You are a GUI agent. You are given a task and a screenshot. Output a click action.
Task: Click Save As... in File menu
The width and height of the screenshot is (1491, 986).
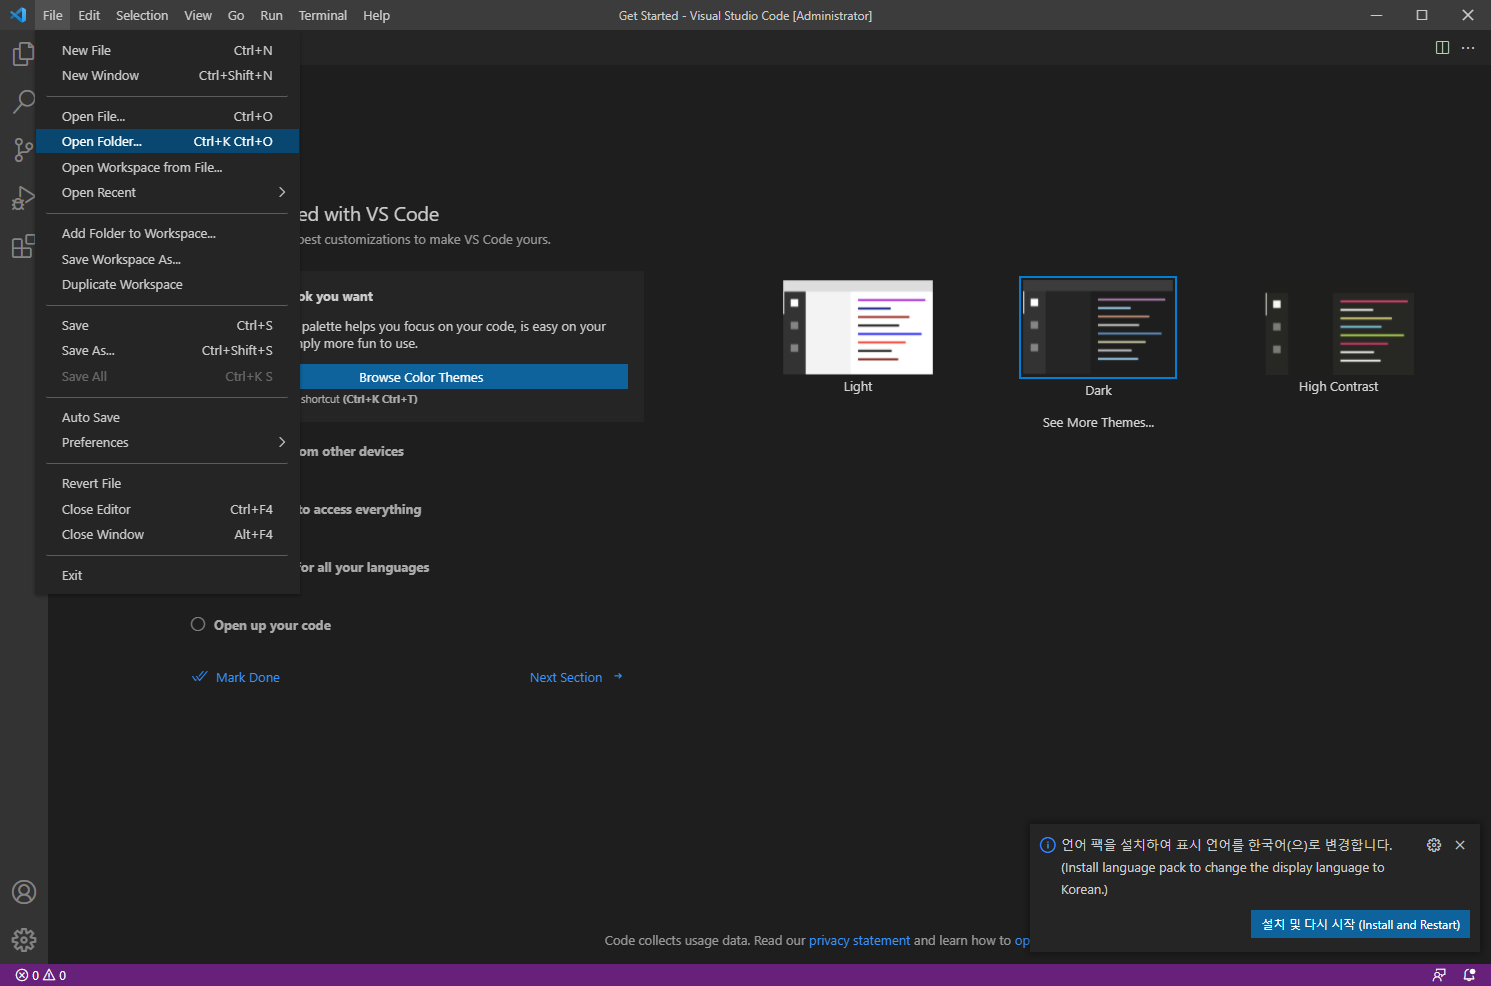pyautogui.click(x=167, y=350)
